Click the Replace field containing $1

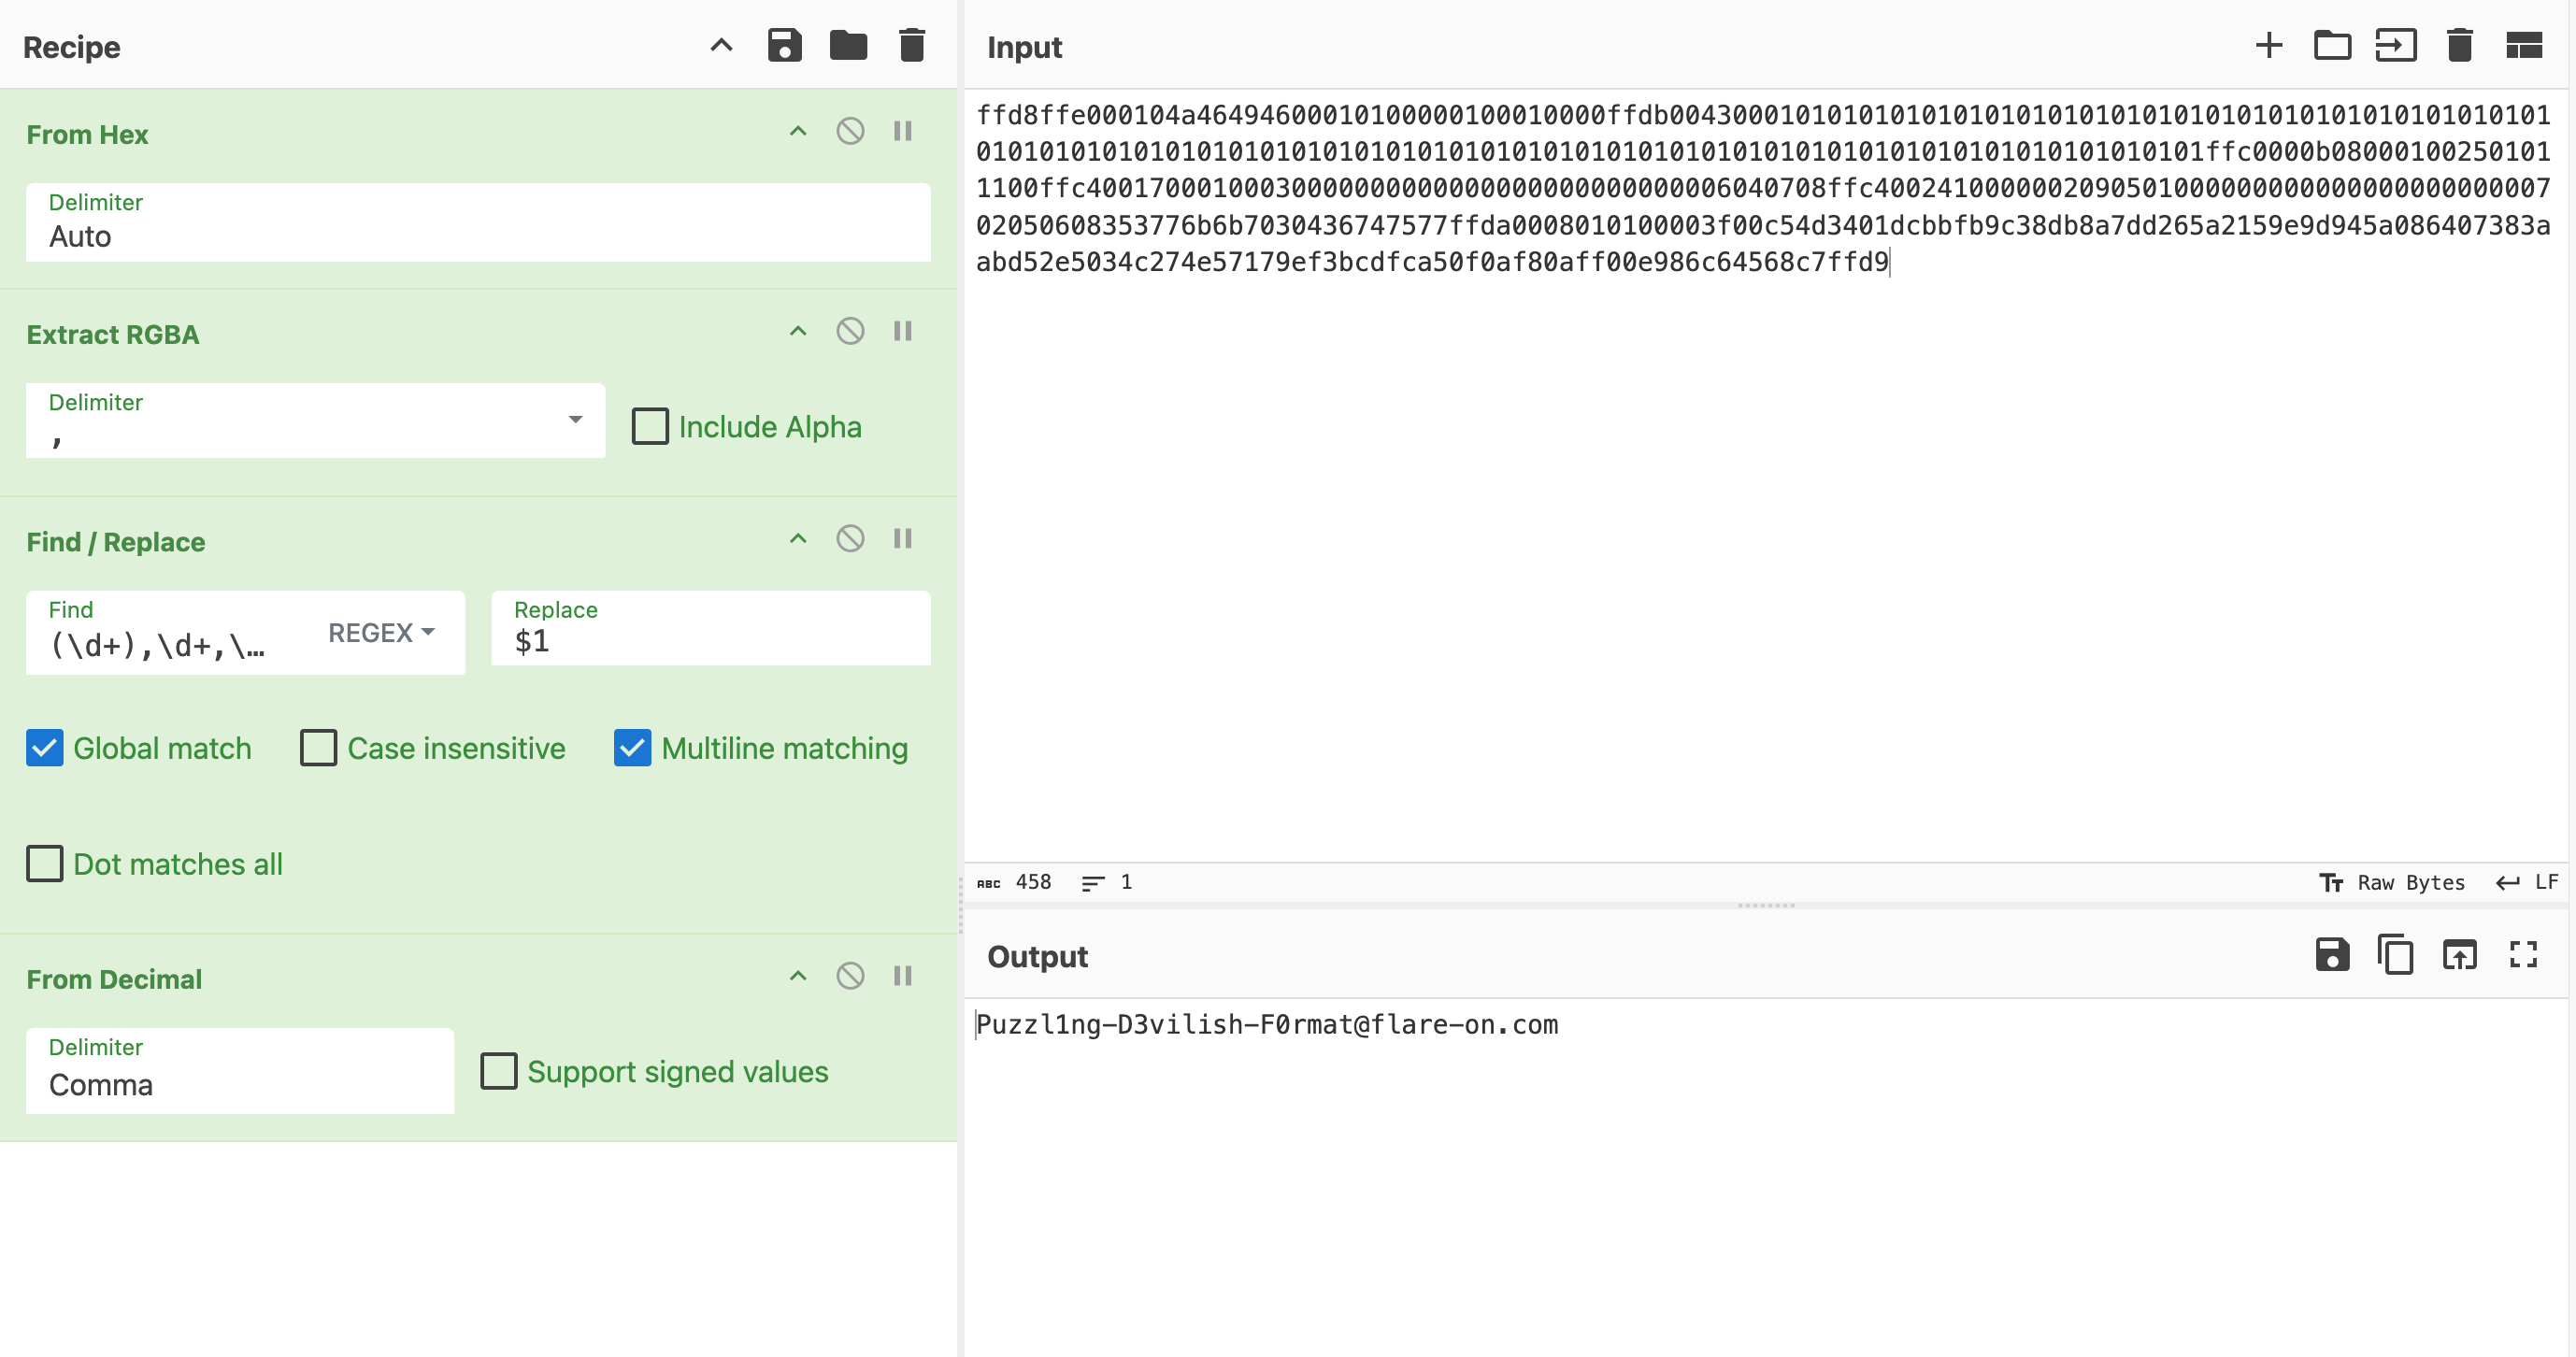tap(710, 640)
